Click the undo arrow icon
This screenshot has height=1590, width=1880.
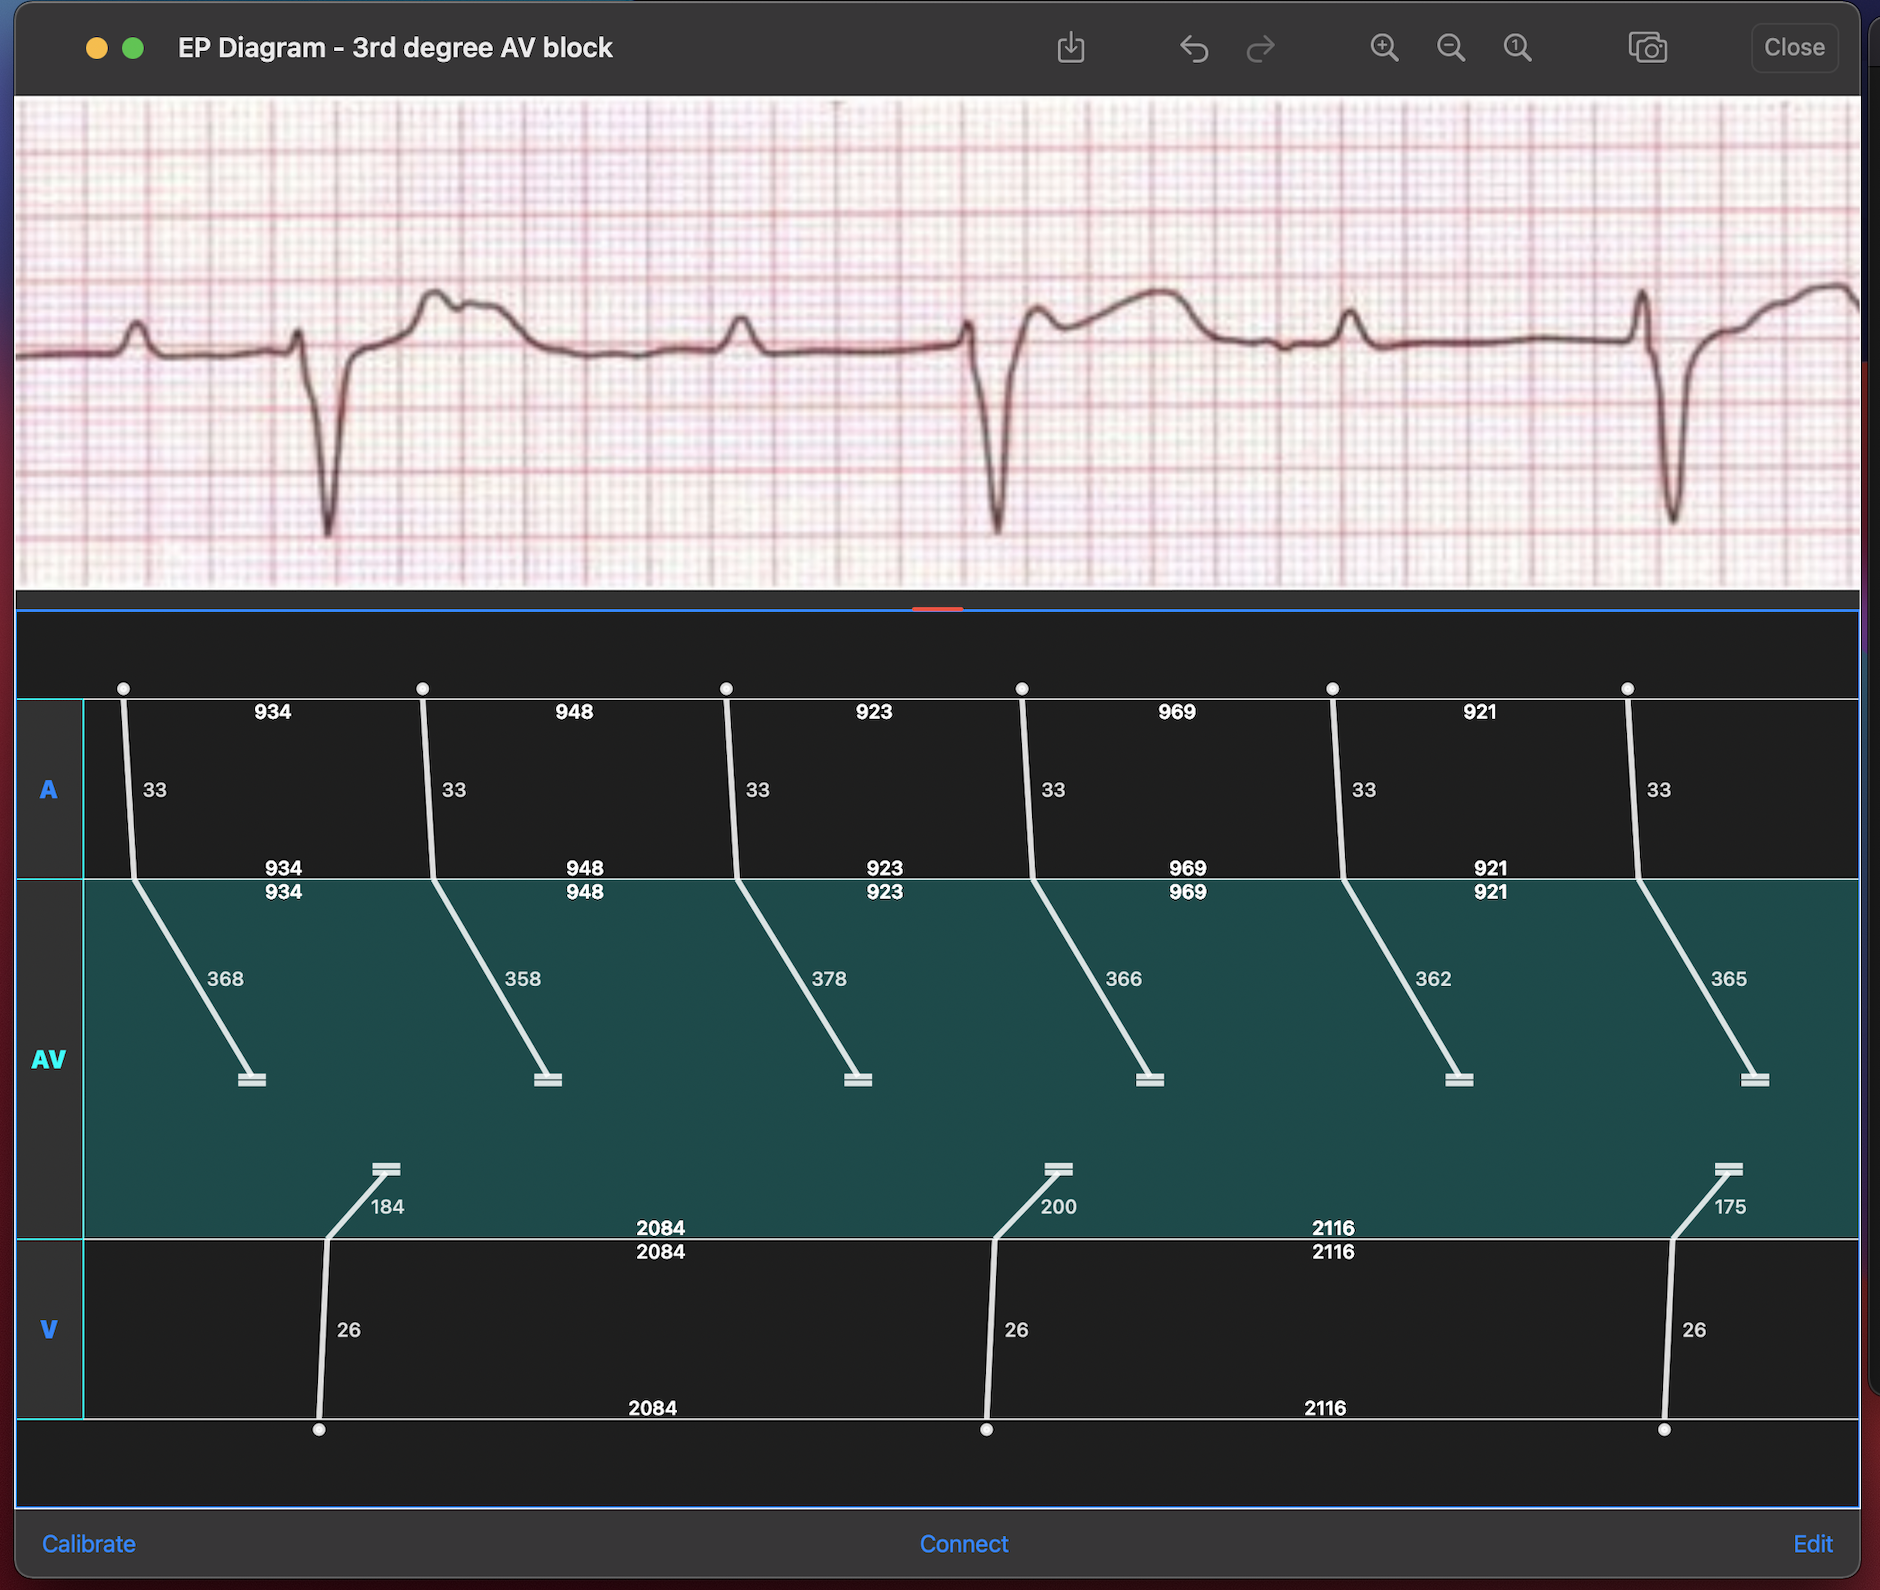[x=1194, y=48]
